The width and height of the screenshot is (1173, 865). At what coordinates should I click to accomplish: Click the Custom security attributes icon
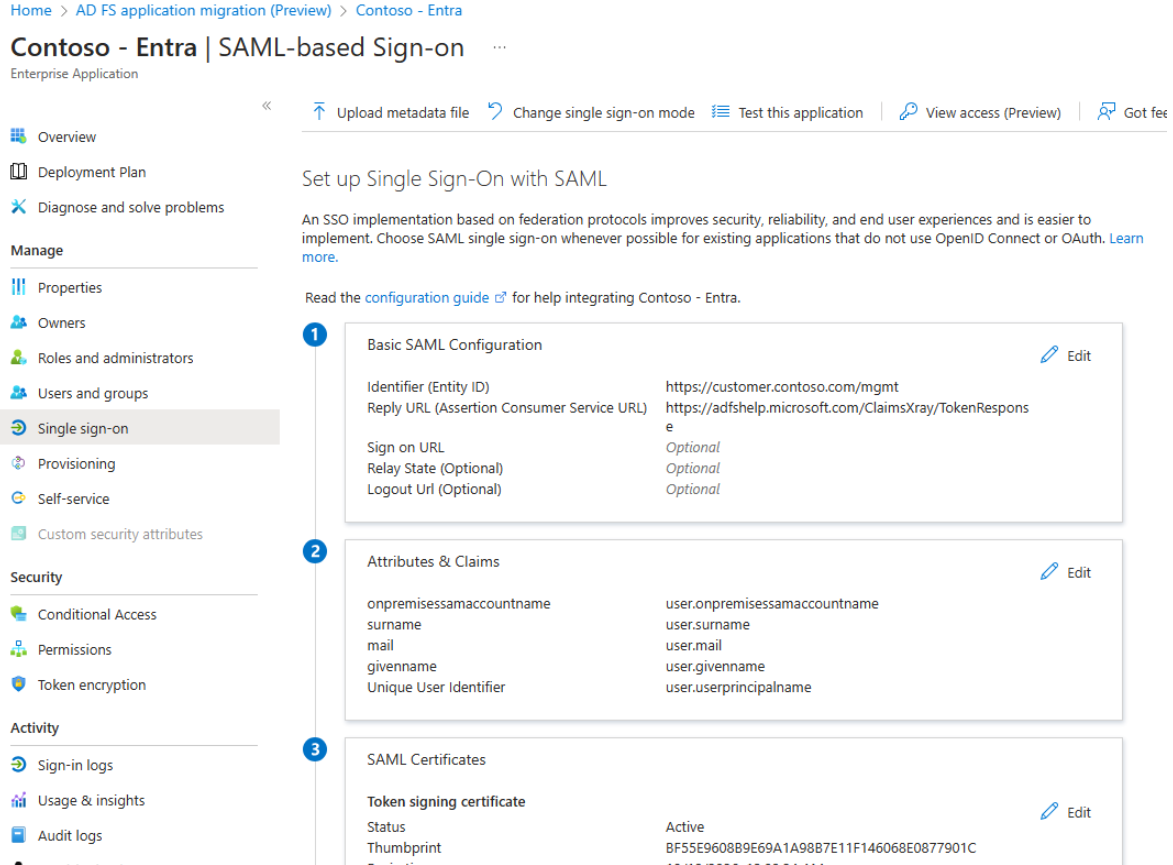click(19, 534)
